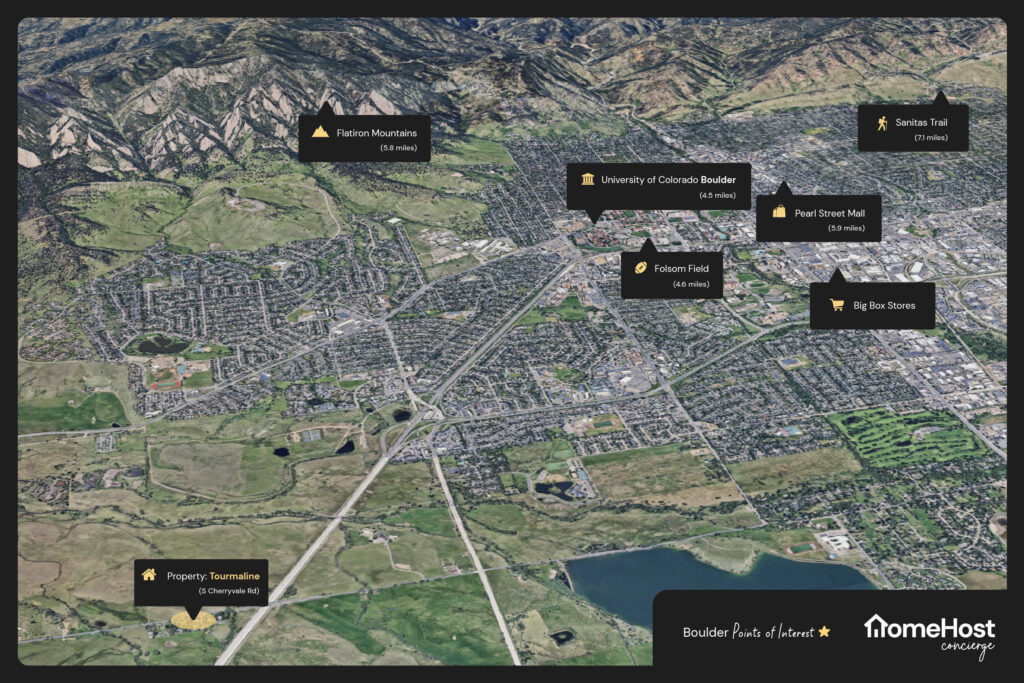1024x683 pixels.
Task: Select the hiker icon beside Sanitas Trail
Action: coord(881,123)
